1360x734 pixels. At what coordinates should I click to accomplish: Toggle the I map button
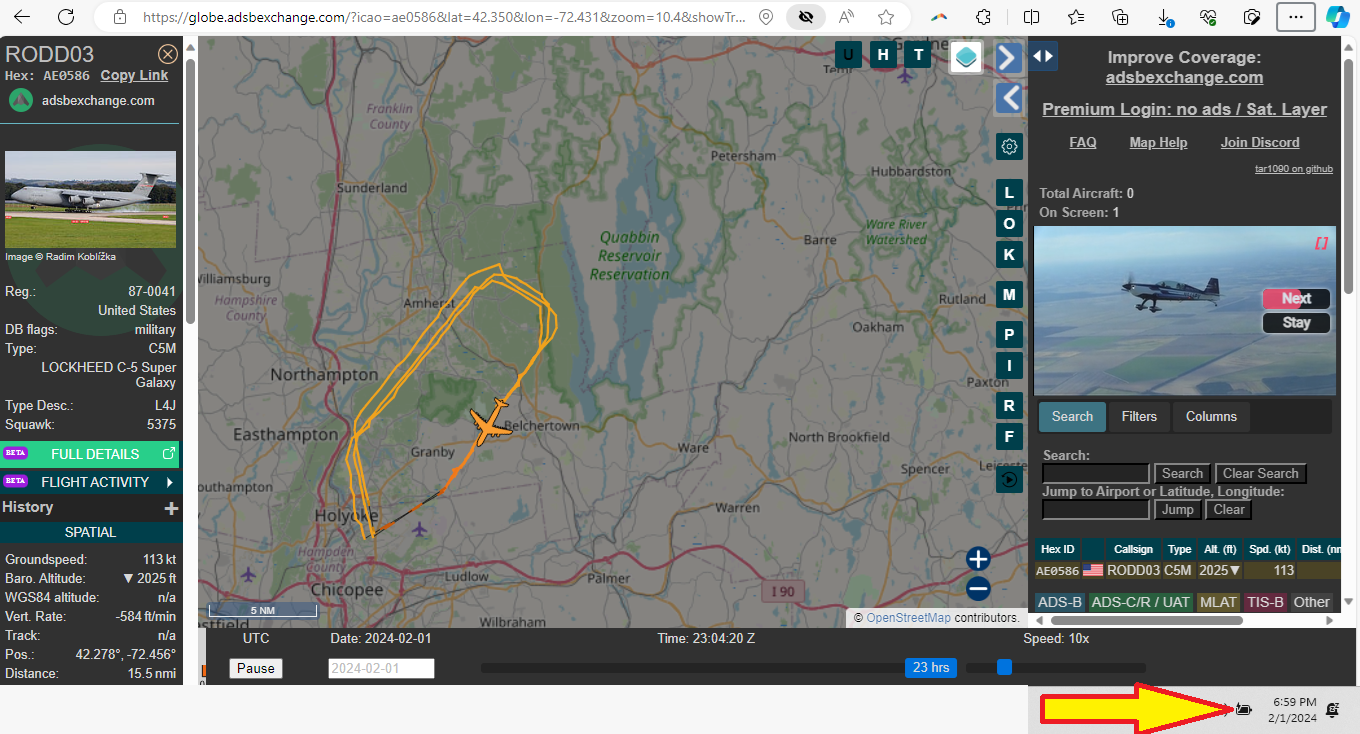click(x=1009, y=366)
